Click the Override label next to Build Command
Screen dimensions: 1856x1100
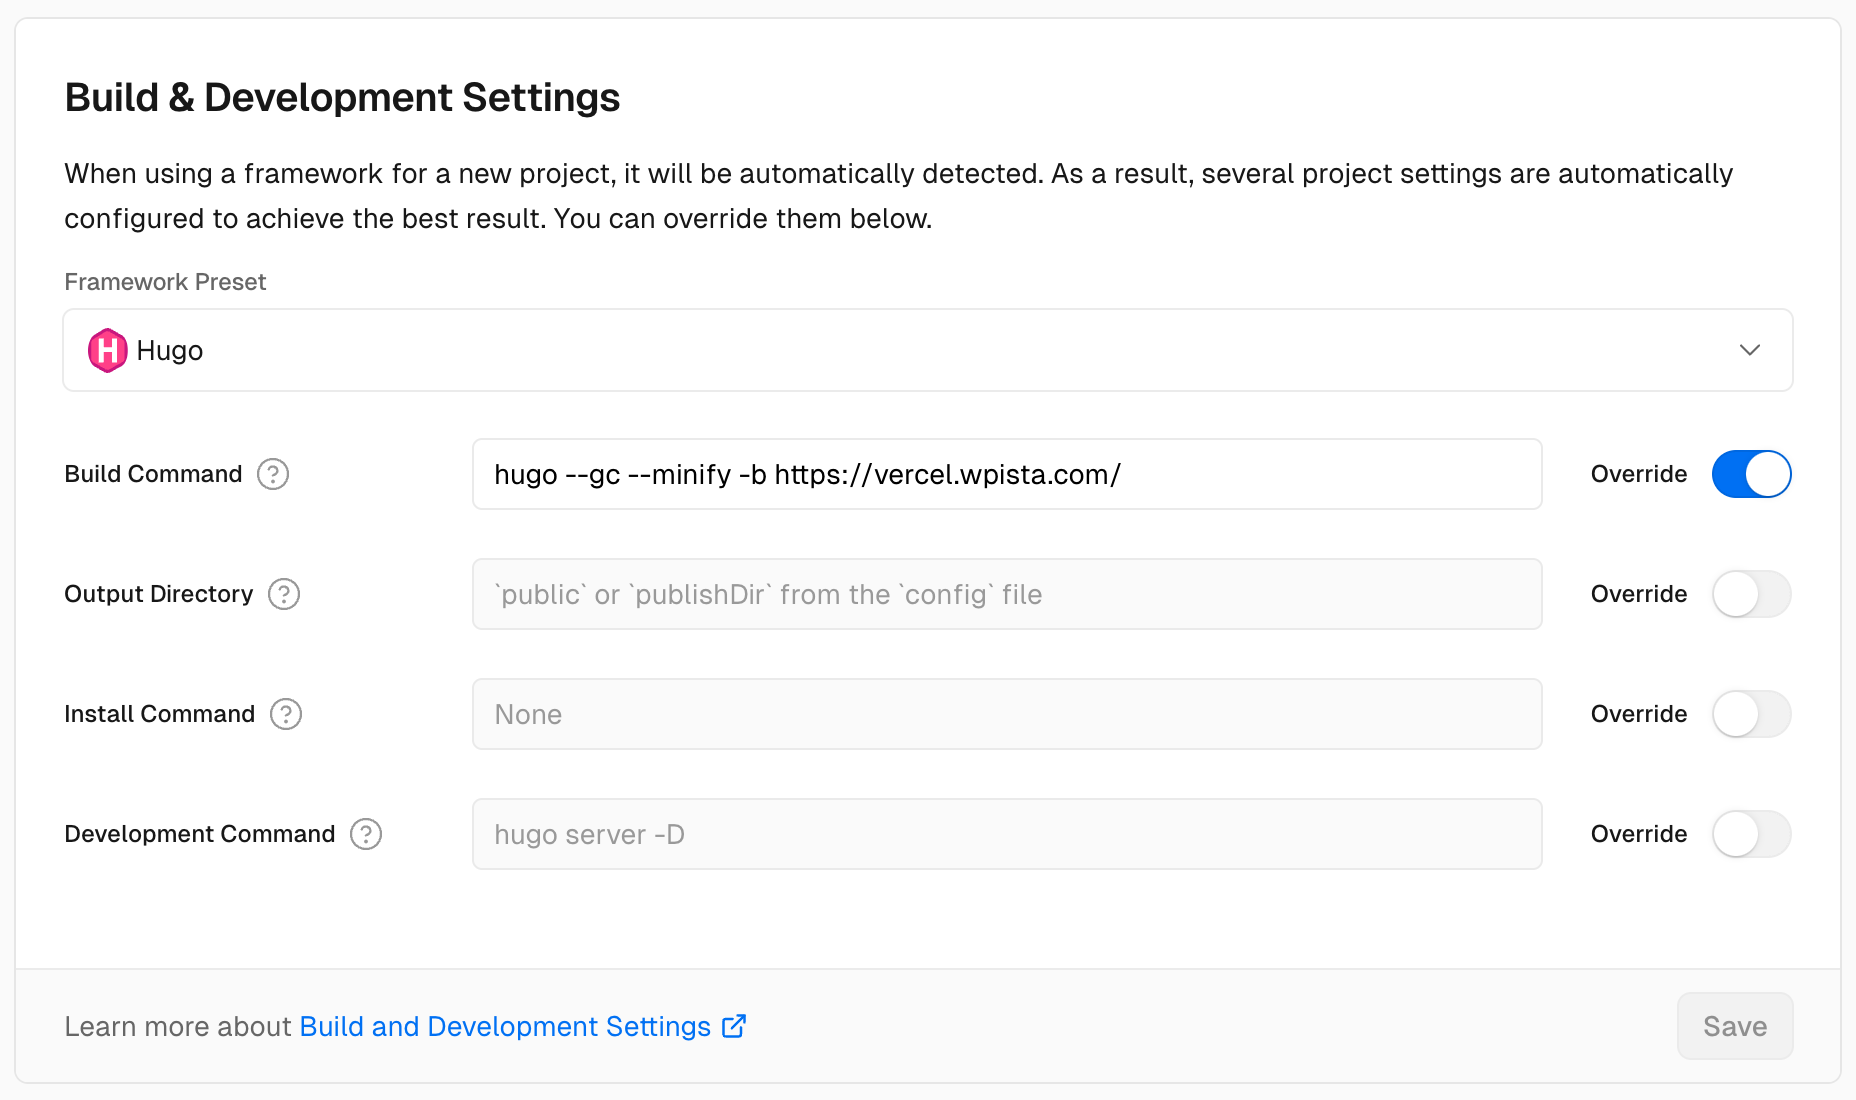[1638, 474]
